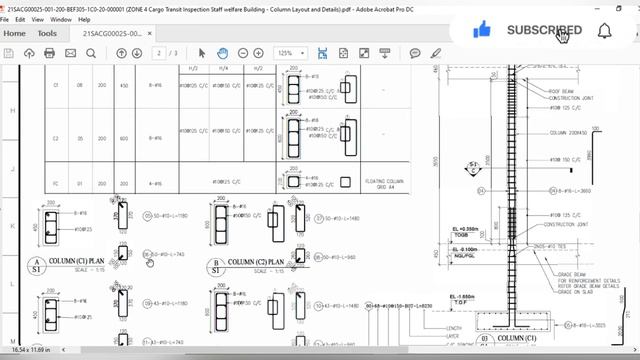Click the FLOATING COLUMN table note

[x=384, y=184]
